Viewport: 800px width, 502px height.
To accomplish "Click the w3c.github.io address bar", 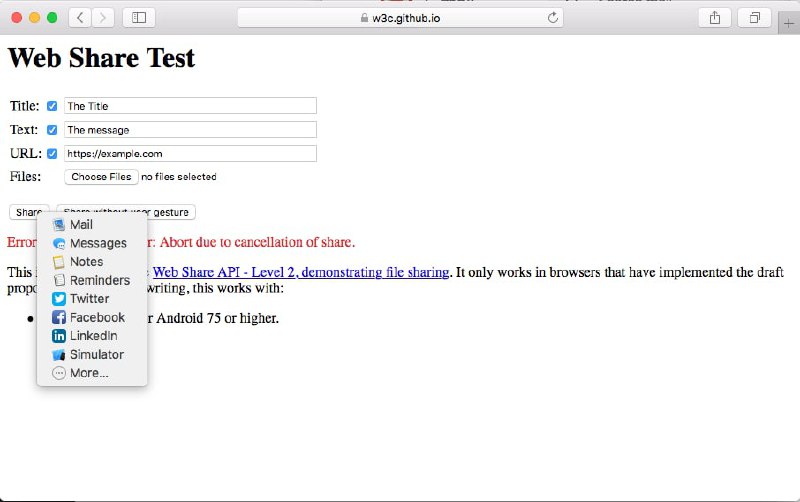I will coord(401,18).
